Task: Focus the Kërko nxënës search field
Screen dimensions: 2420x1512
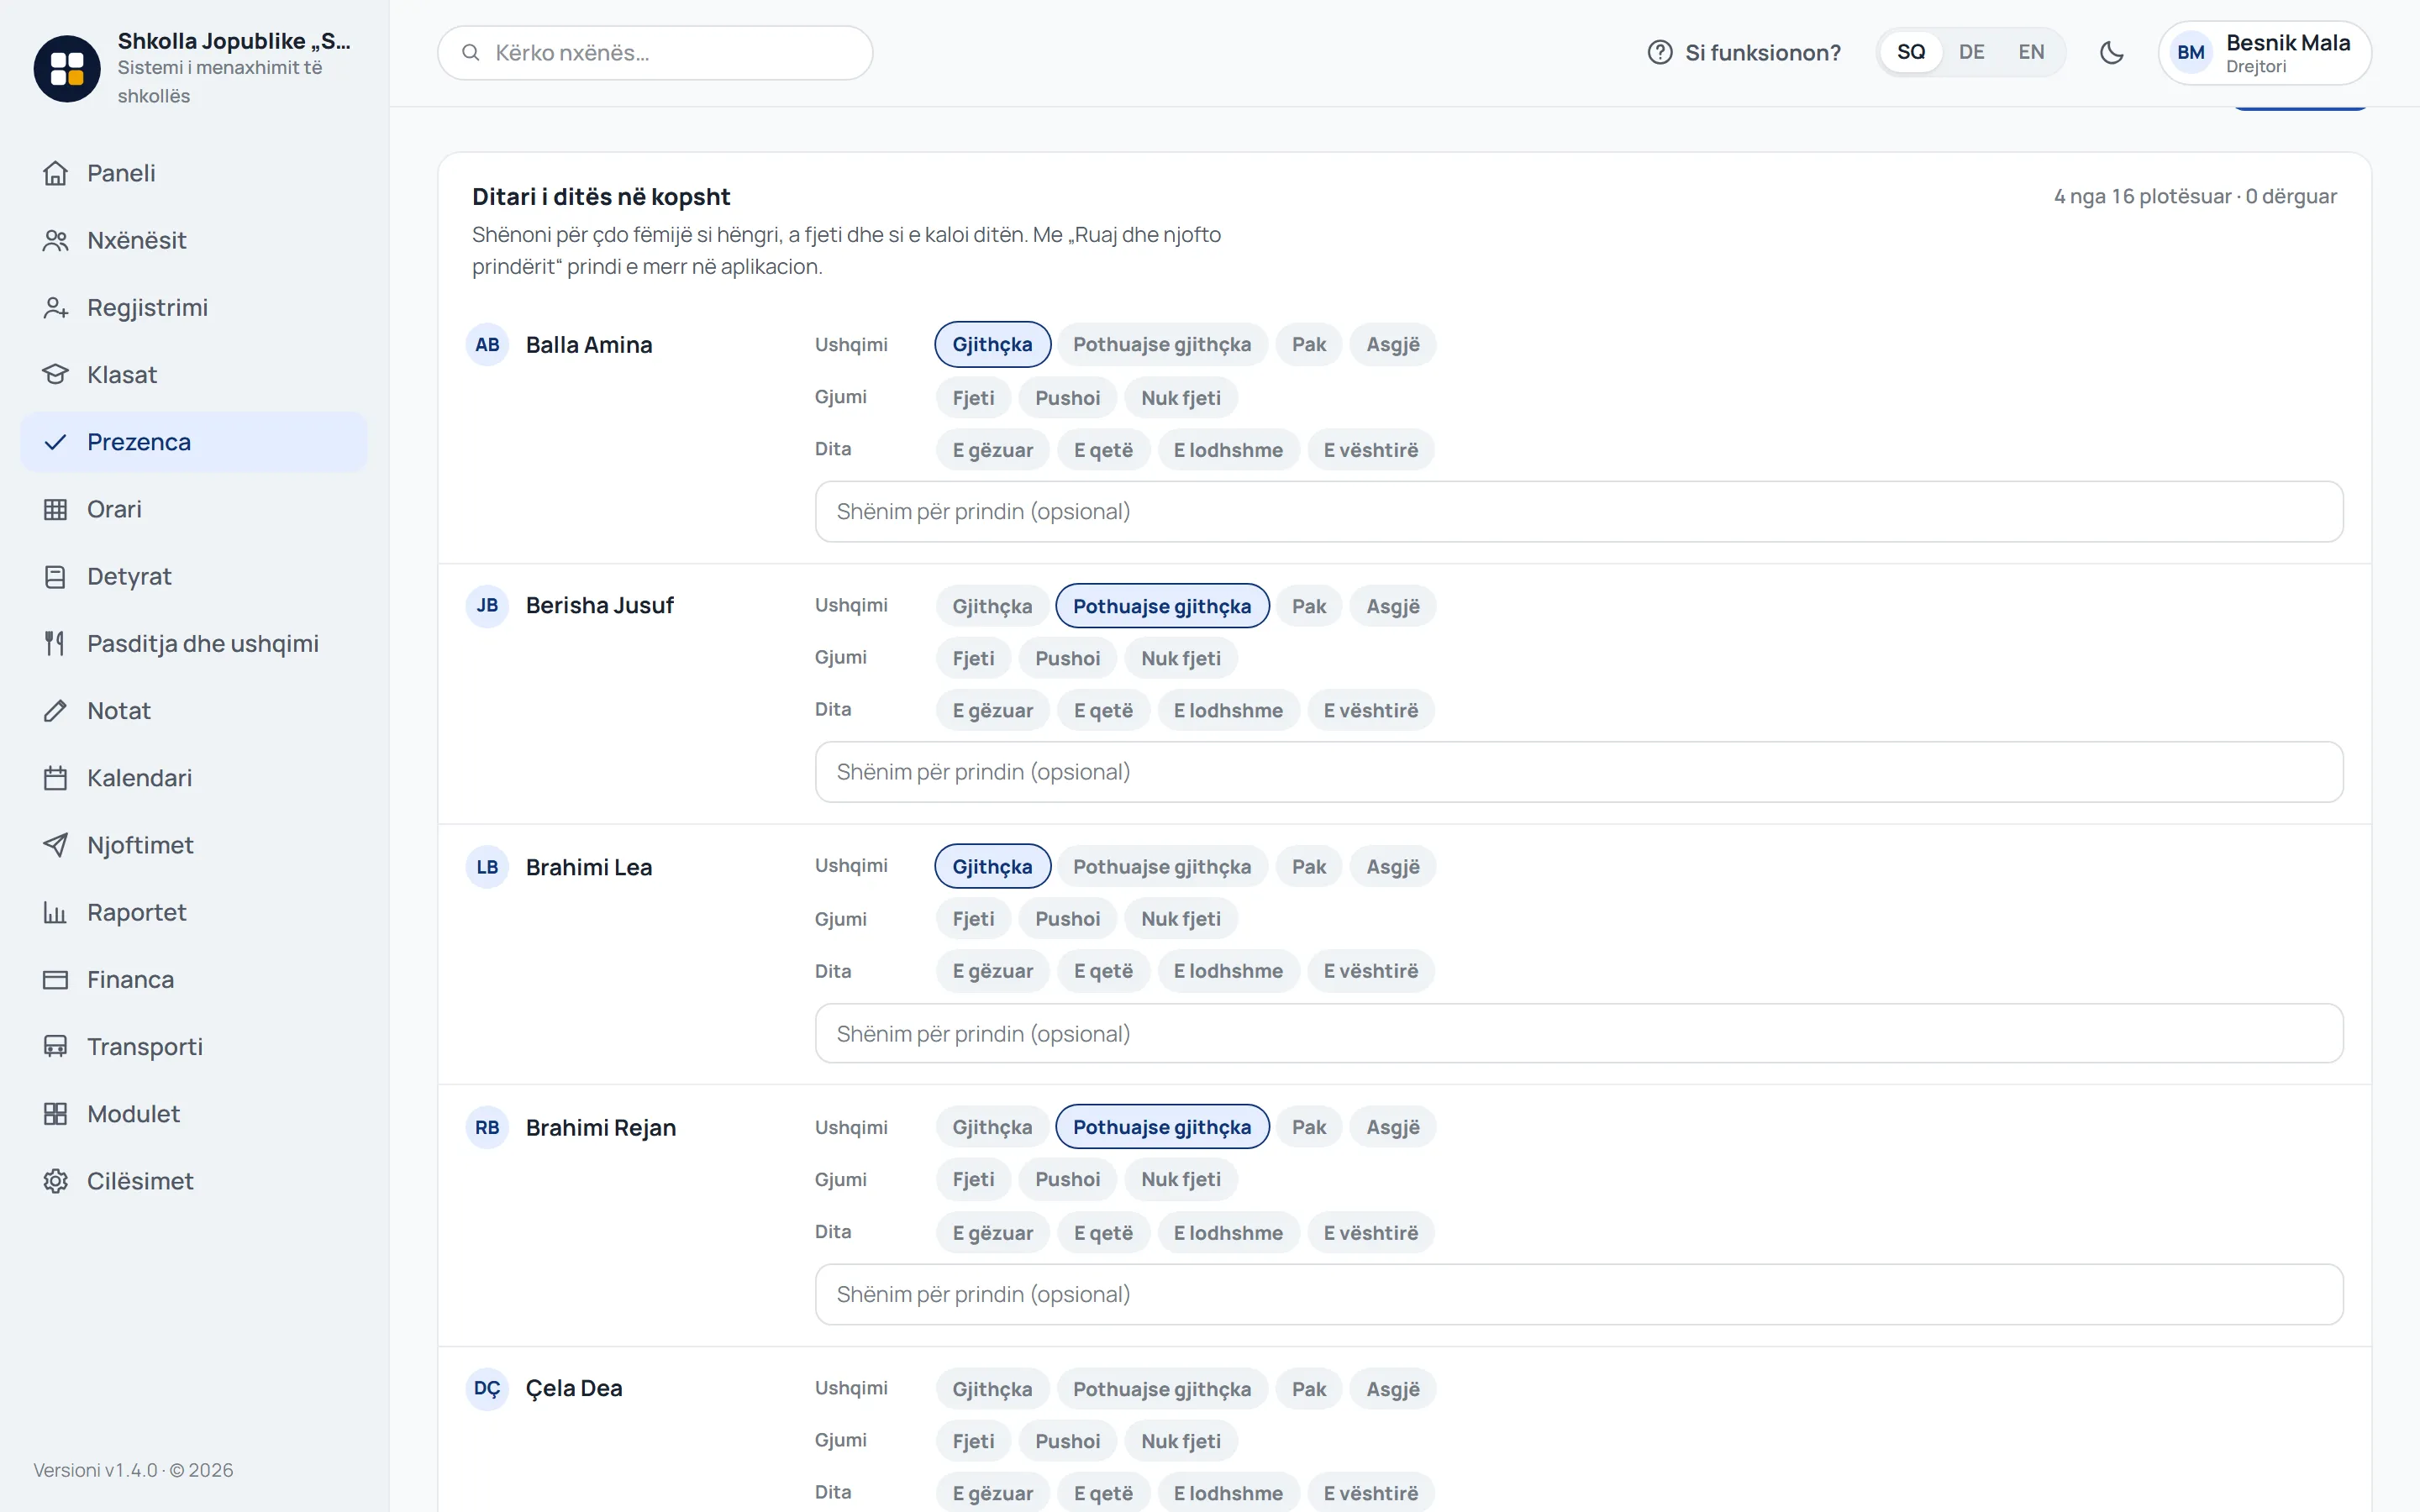Action: pos(655,53)
